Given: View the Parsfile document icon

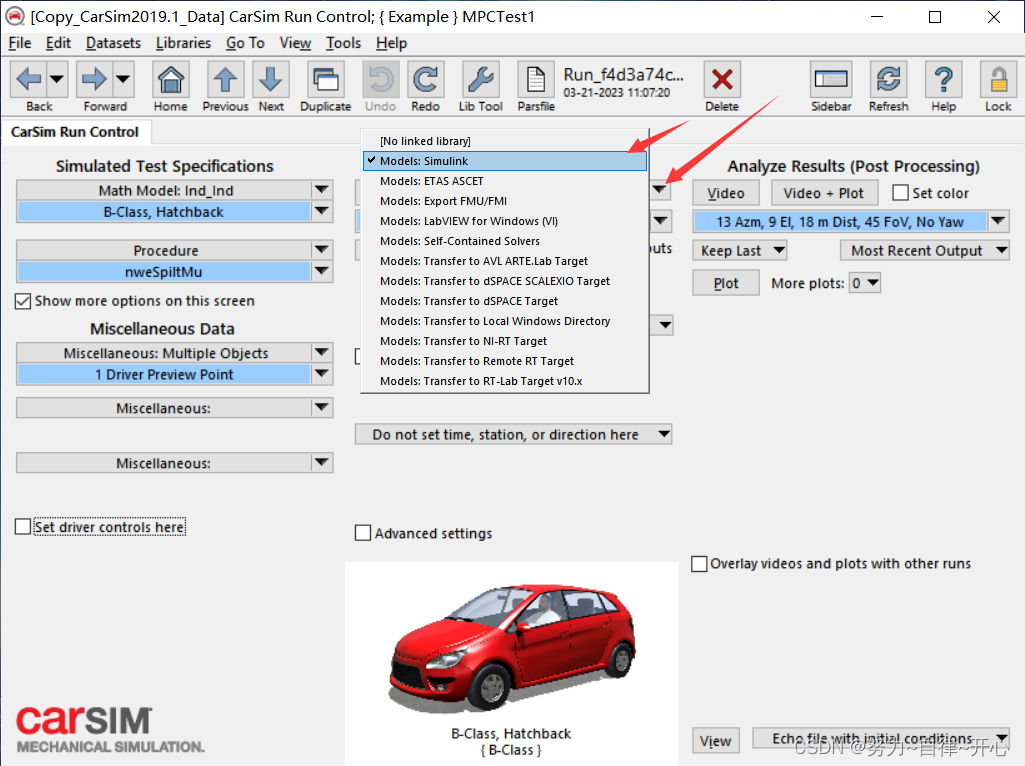Looking at the screenshot, I should click(x=536, y=80).
